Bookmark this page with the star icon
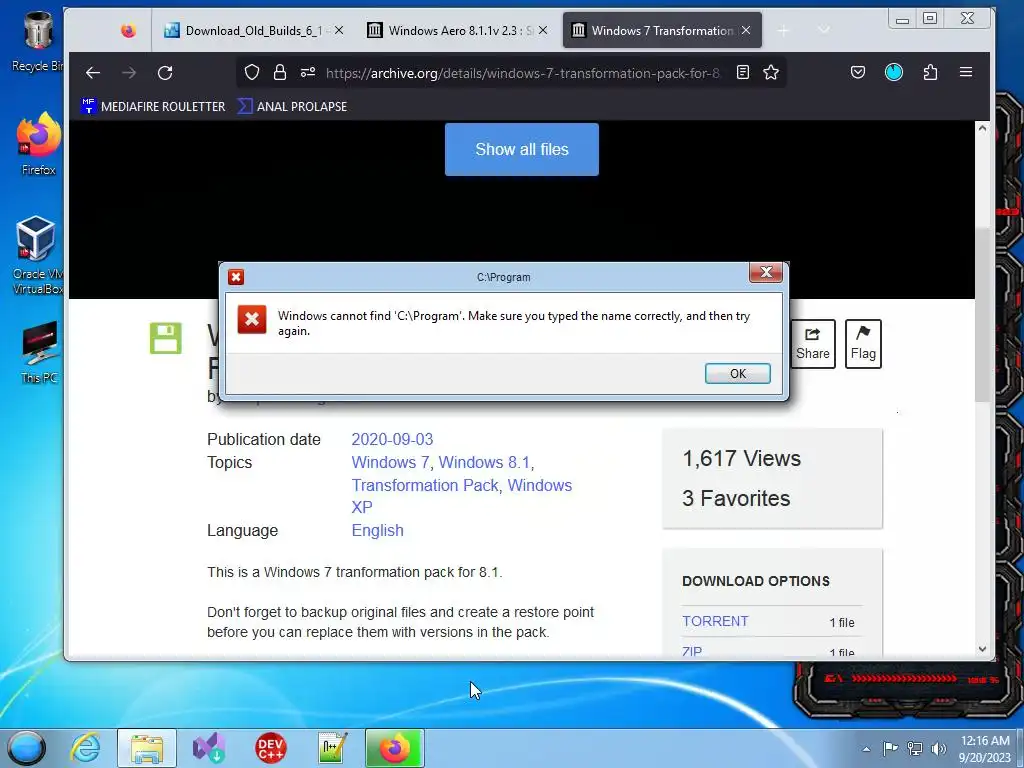The image size is (1024, 768). tap(771, 72)
